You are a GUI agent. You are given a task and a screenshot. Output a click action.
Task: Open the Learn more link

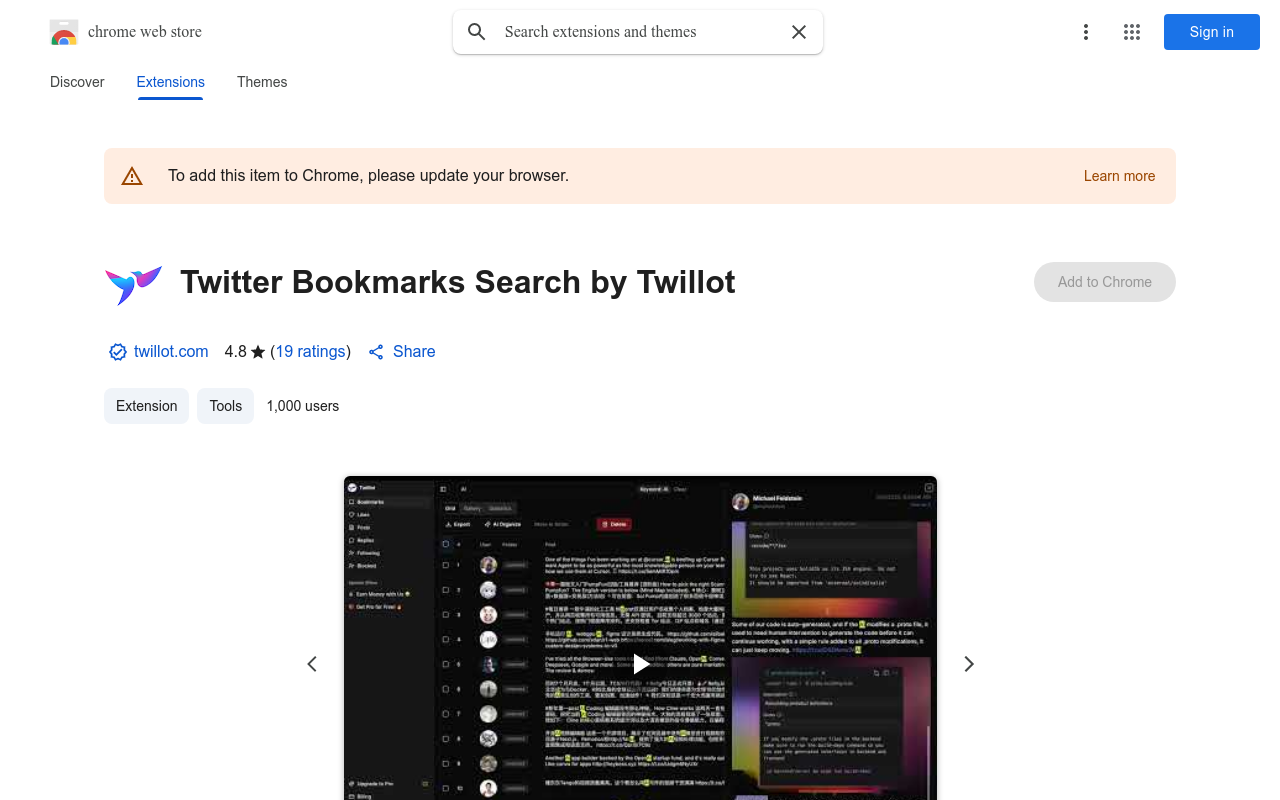[1119, 176]
